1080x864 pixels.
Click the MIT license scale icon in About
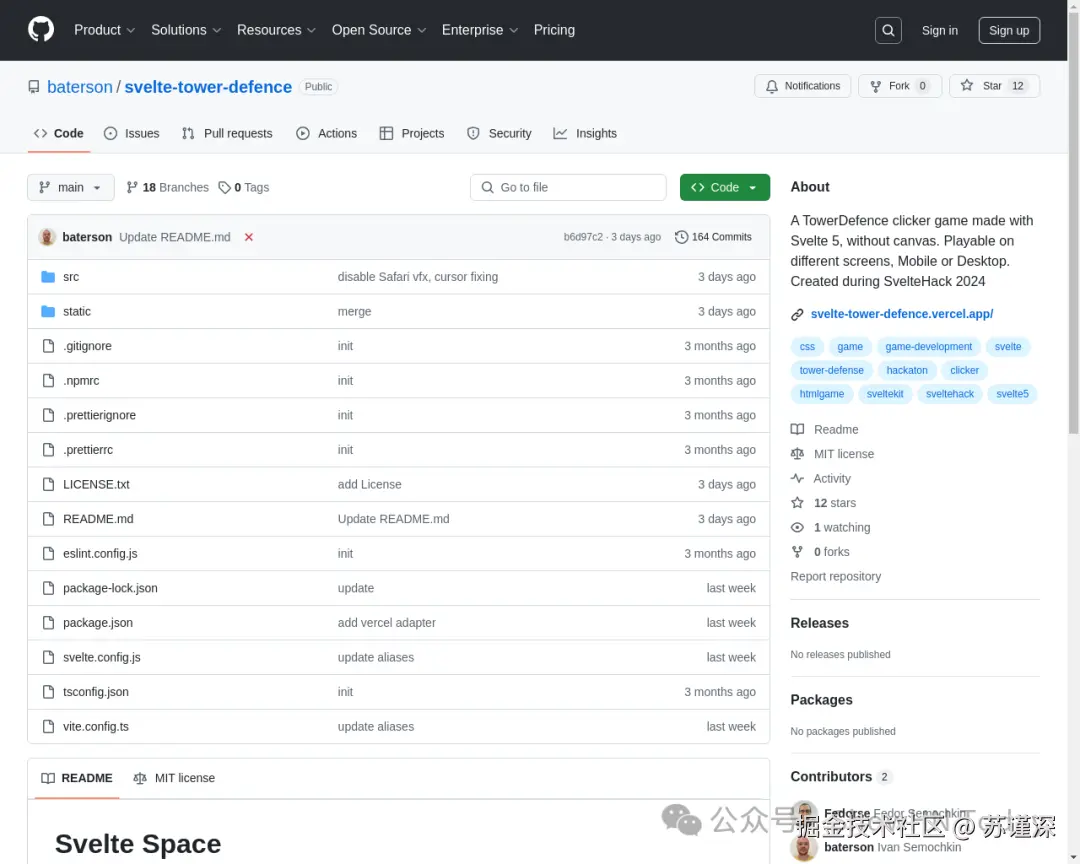(797, 454)
